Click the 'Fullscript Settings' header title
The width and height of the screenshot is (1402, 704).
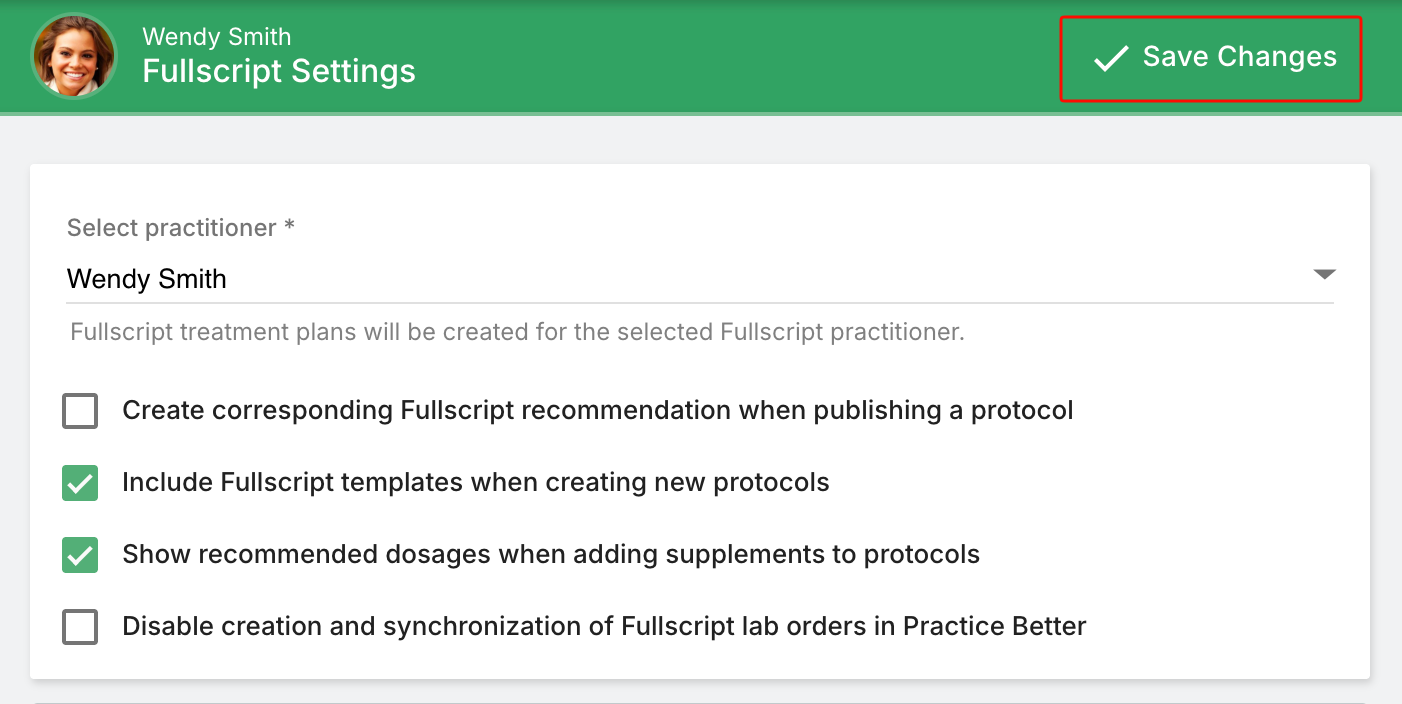click(279, 72)
